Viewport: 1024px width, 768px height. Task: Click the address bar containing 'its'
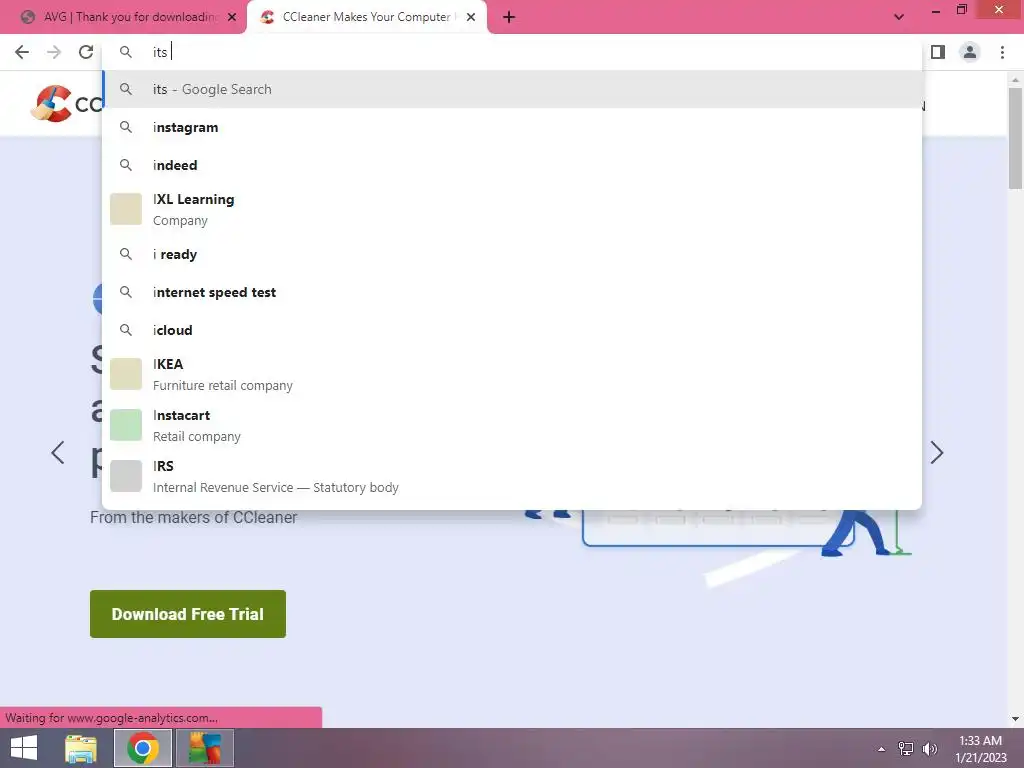click(x=512, y=52)
